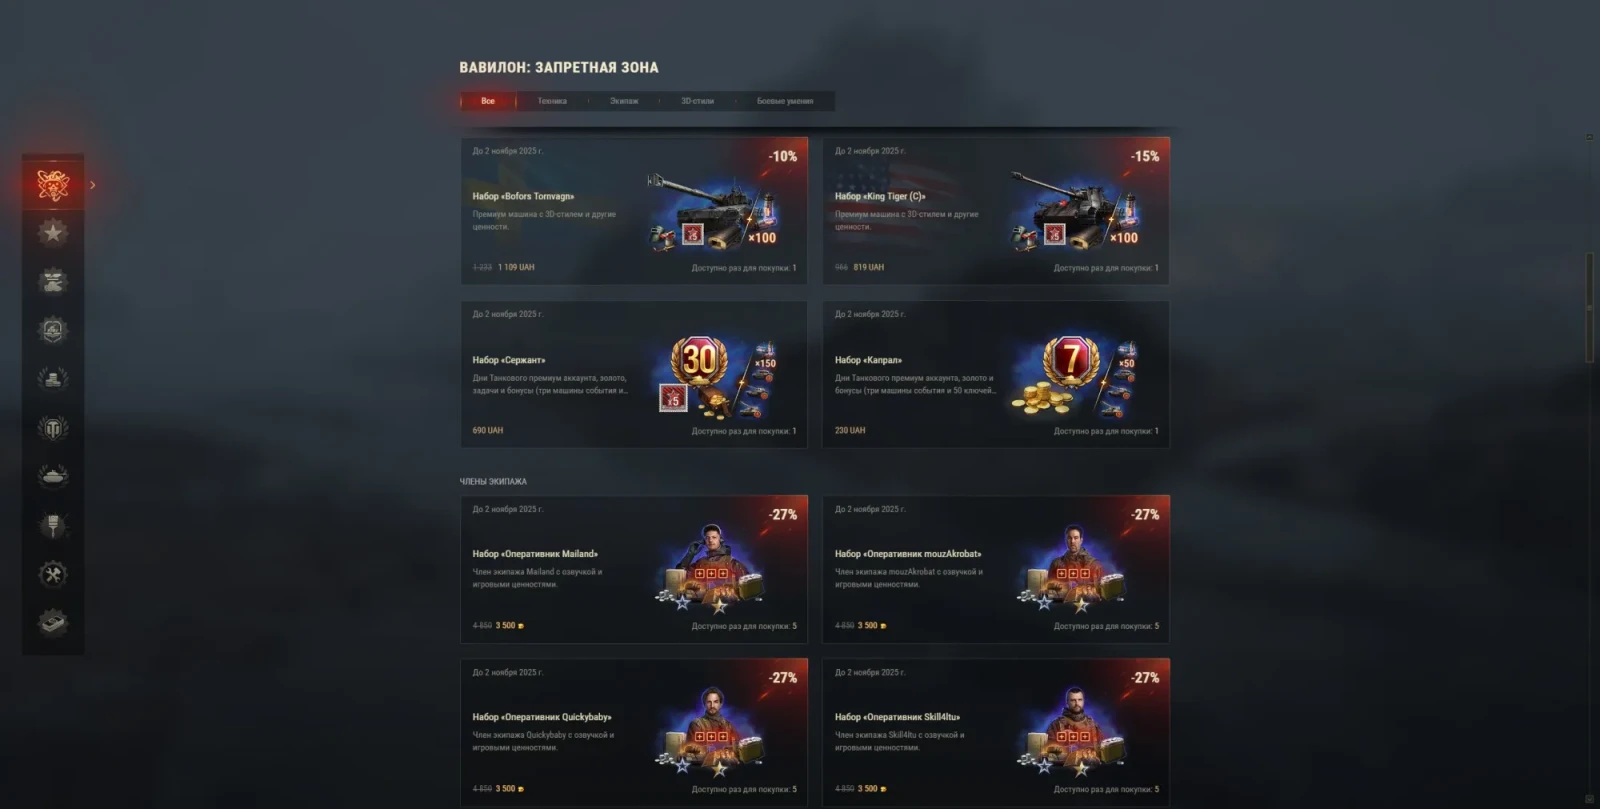The height and width of the screenshot is (809, 1600).
Task: Open the laurel-wreath gold stack sidebar category
Action: point(53,379)
